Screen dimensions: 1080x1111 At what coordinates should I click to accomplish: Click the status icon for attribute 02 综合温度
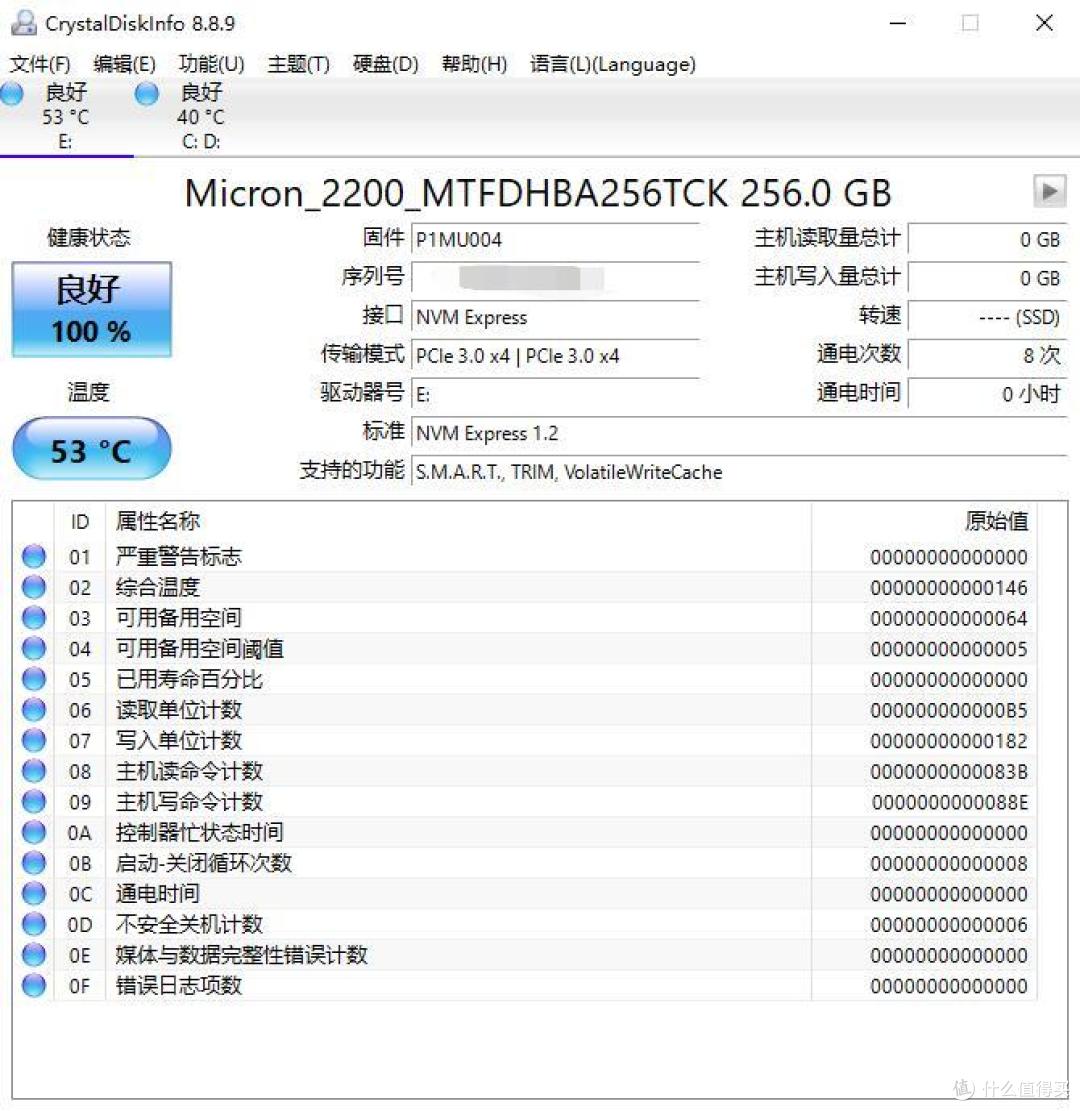[34, 587]
